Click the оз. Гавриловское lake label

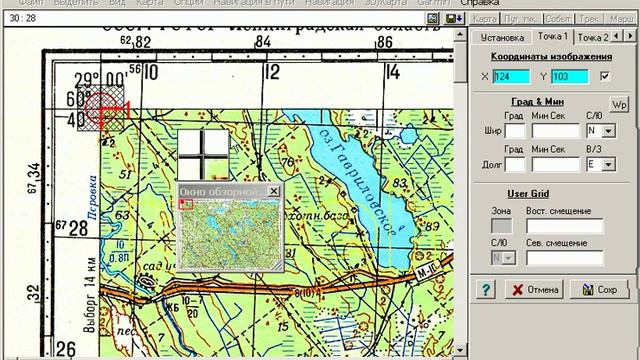[x=358, y=182]
